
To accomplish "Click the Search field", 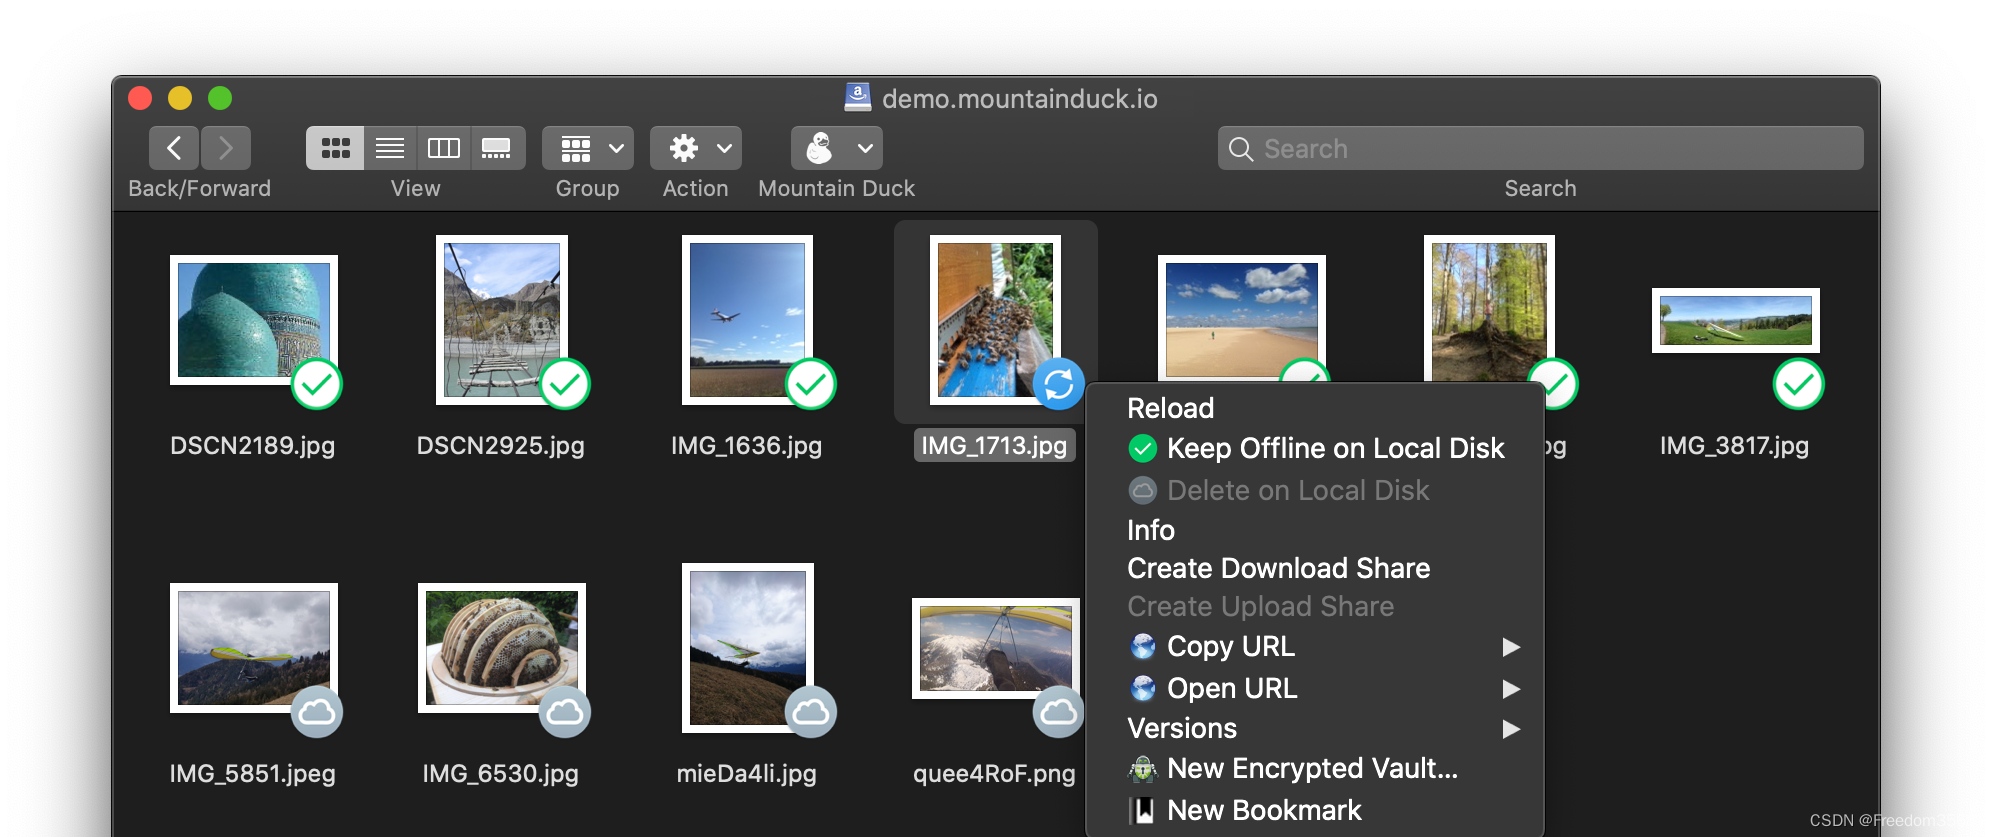I will pos(1540,148).
